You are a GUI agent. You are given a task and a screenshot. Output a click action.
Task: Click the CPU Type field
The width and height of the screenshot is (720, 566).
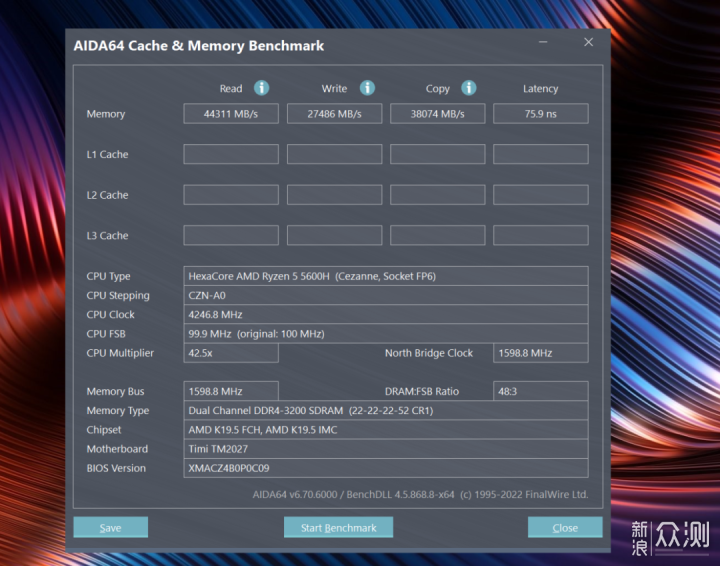386,276
